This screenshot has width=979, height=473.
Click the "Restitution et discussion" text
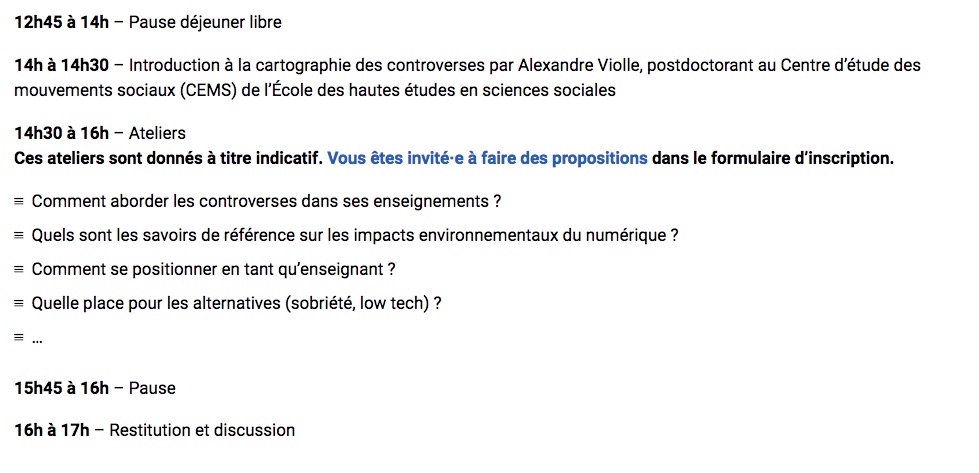202,431
